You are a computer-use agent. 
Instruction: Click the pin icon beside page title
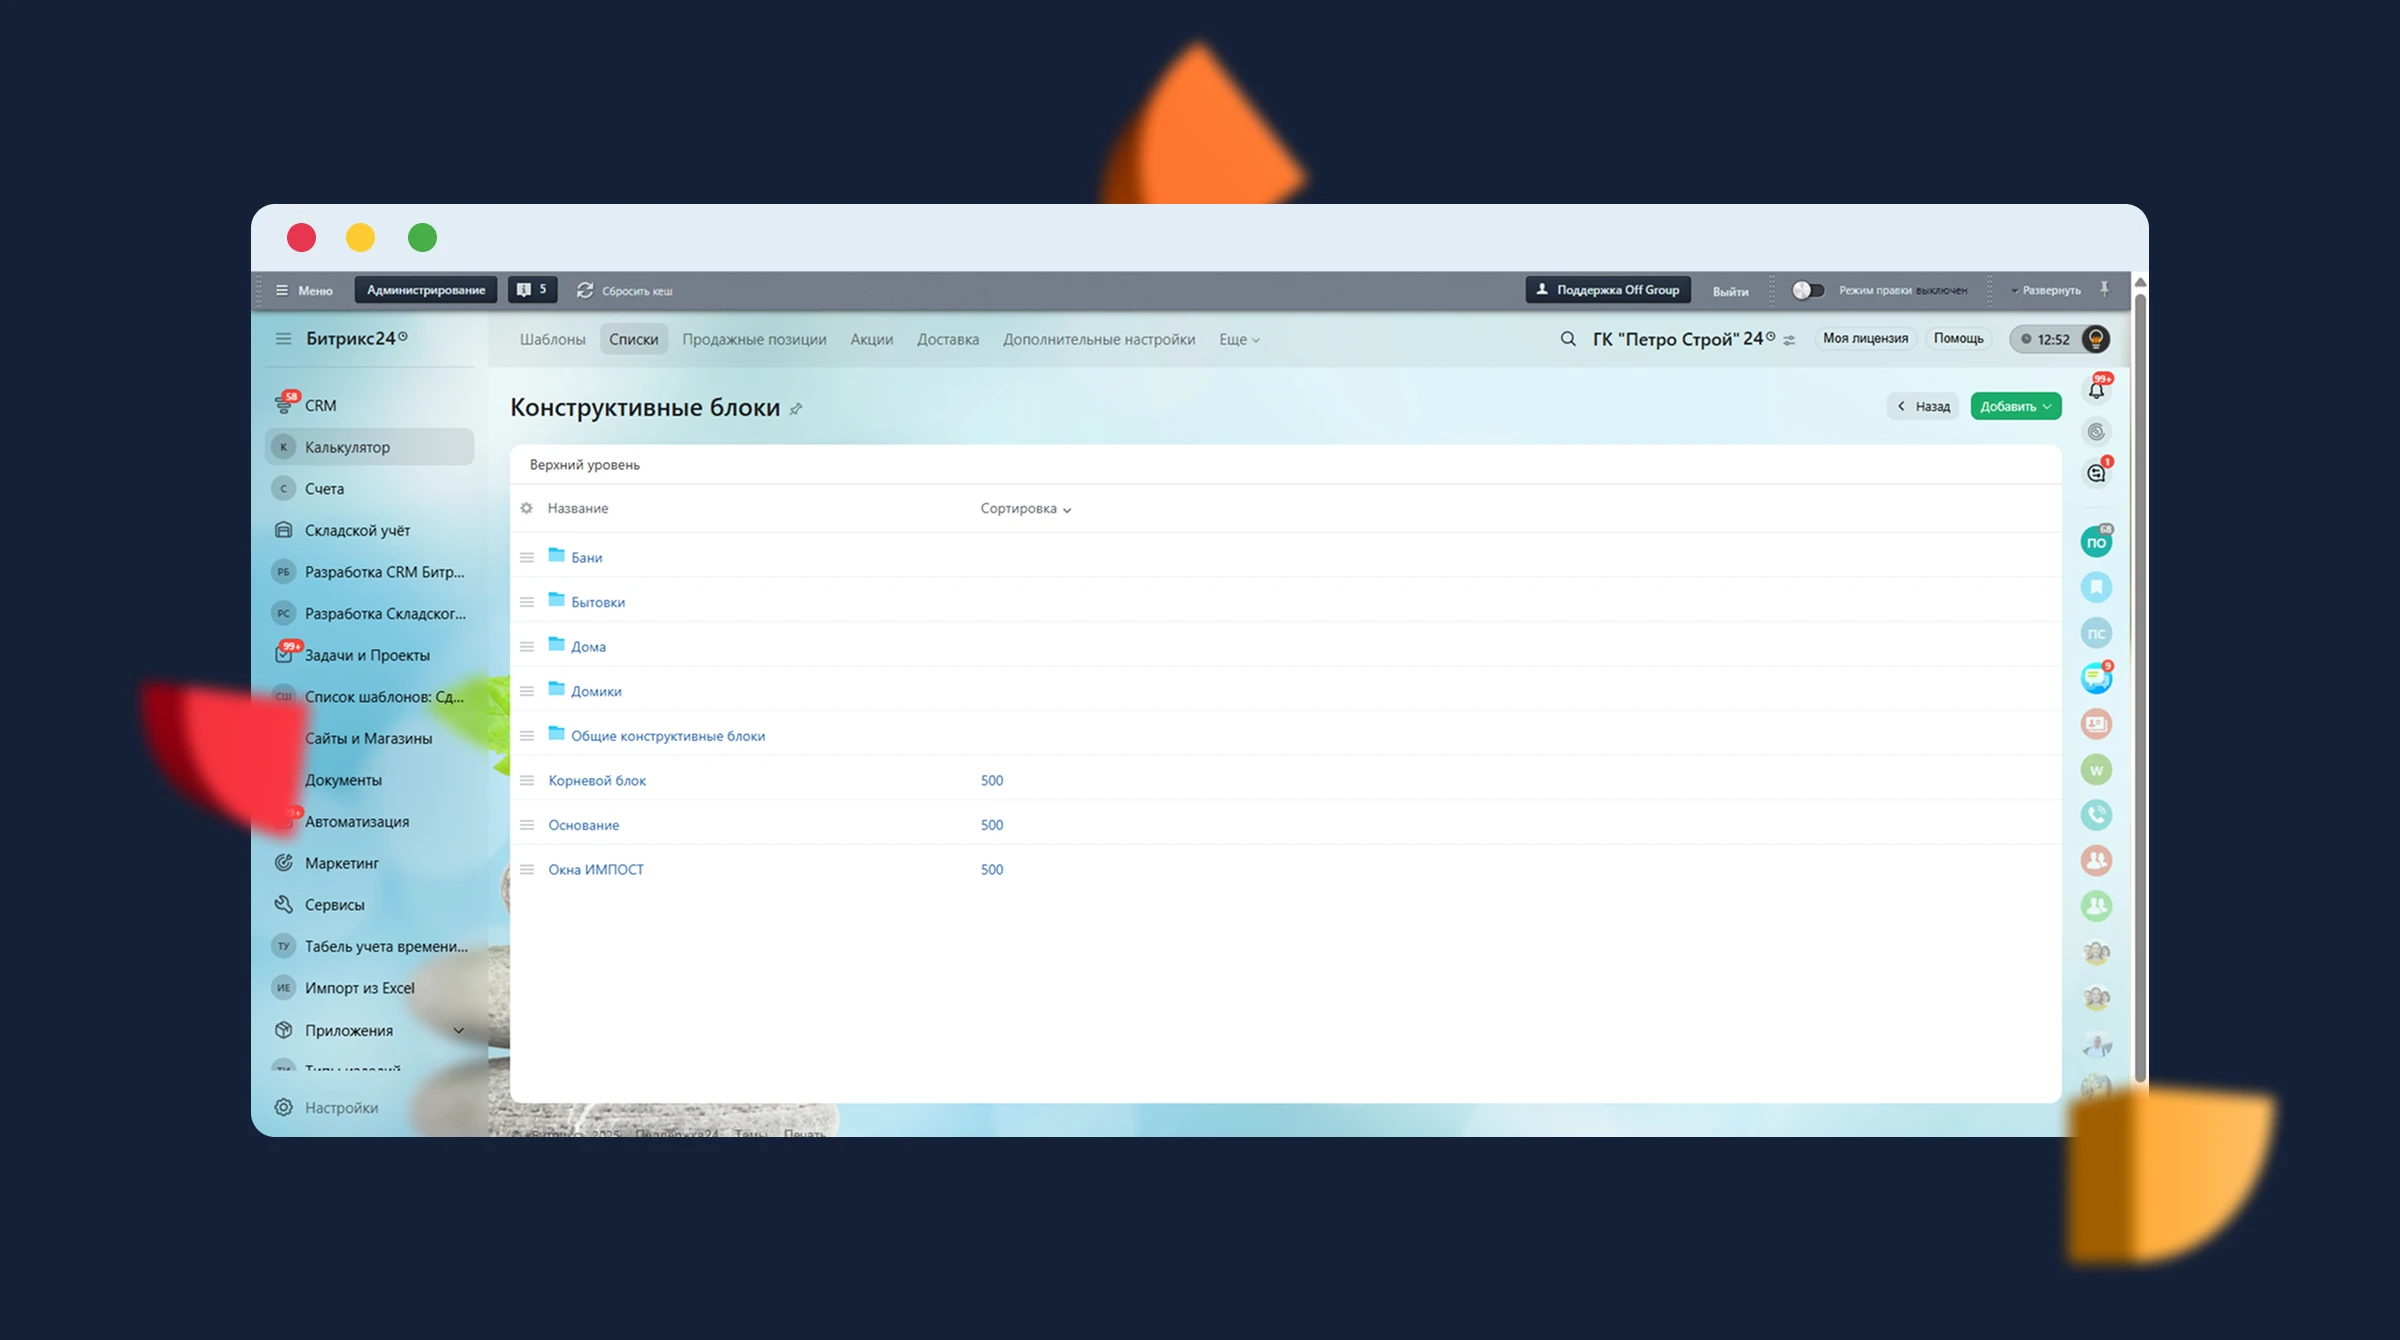coord(796,409)
